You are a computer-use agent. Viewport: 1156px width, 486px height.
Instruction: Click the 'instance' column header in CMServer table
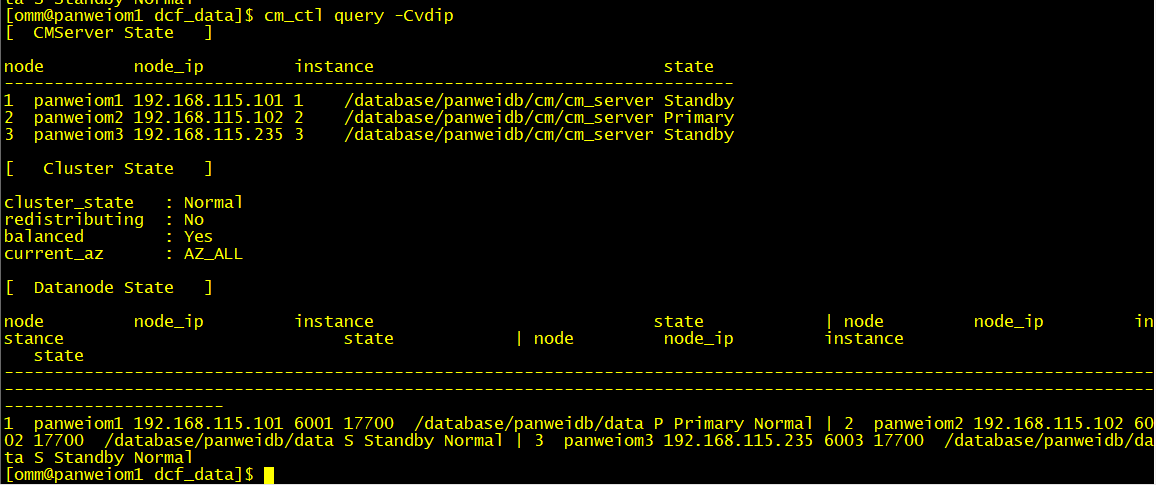(x=333, y=67)
